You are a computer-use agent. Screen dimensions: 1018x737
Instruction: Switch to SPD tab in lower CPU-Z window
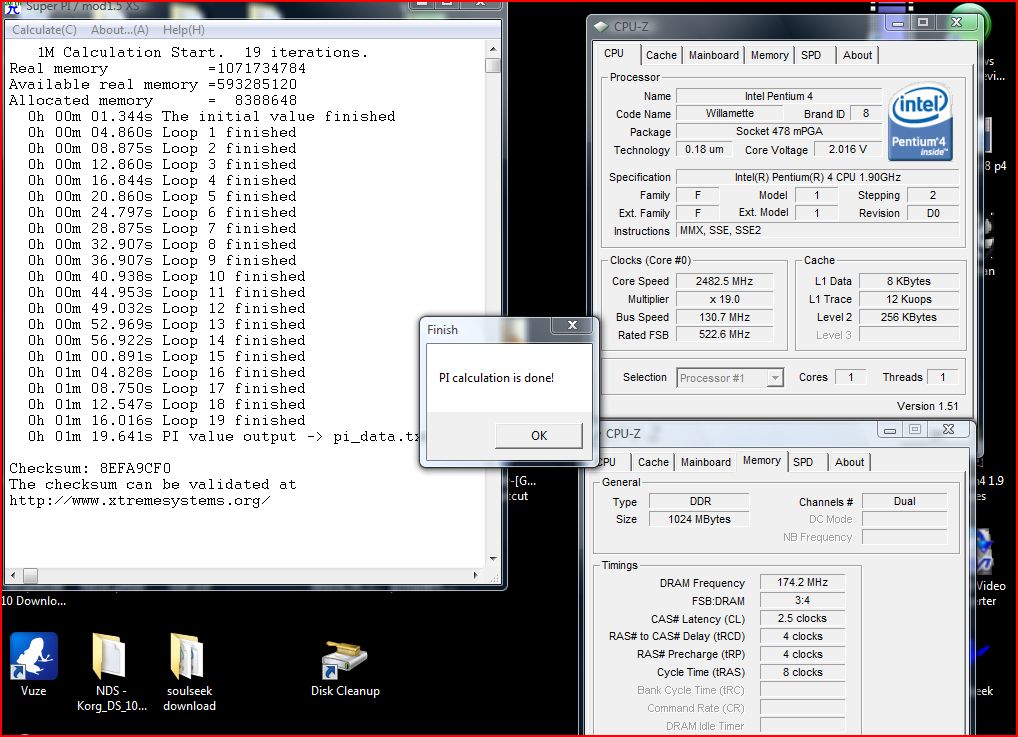tap(803, 462)
